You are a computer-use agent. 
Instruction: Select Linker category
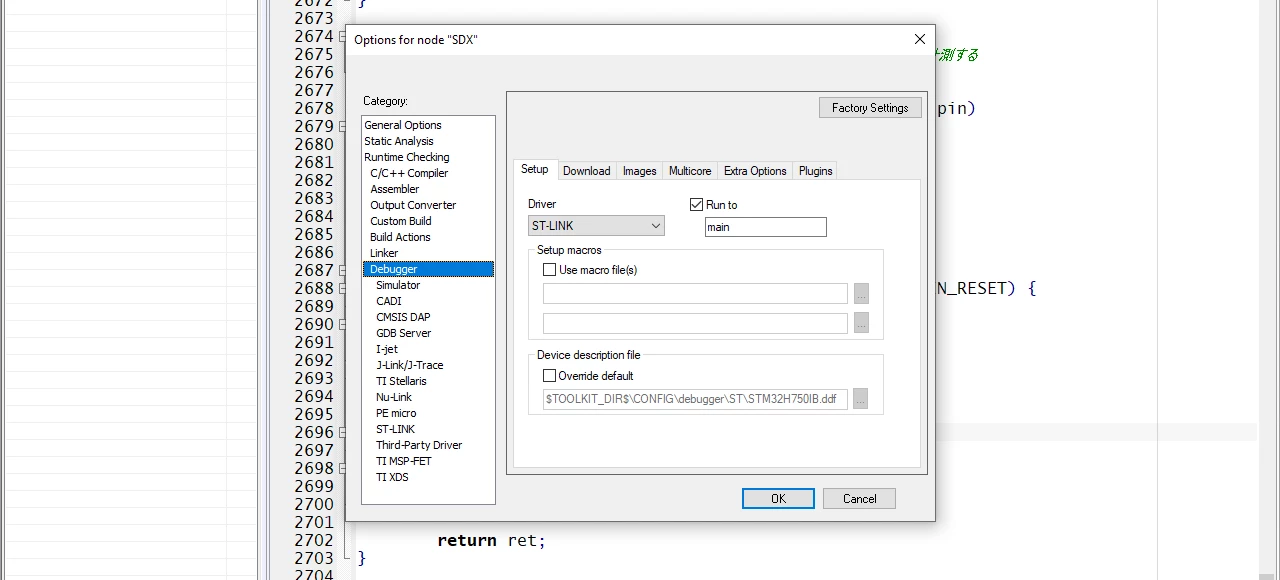coord(384,253)
